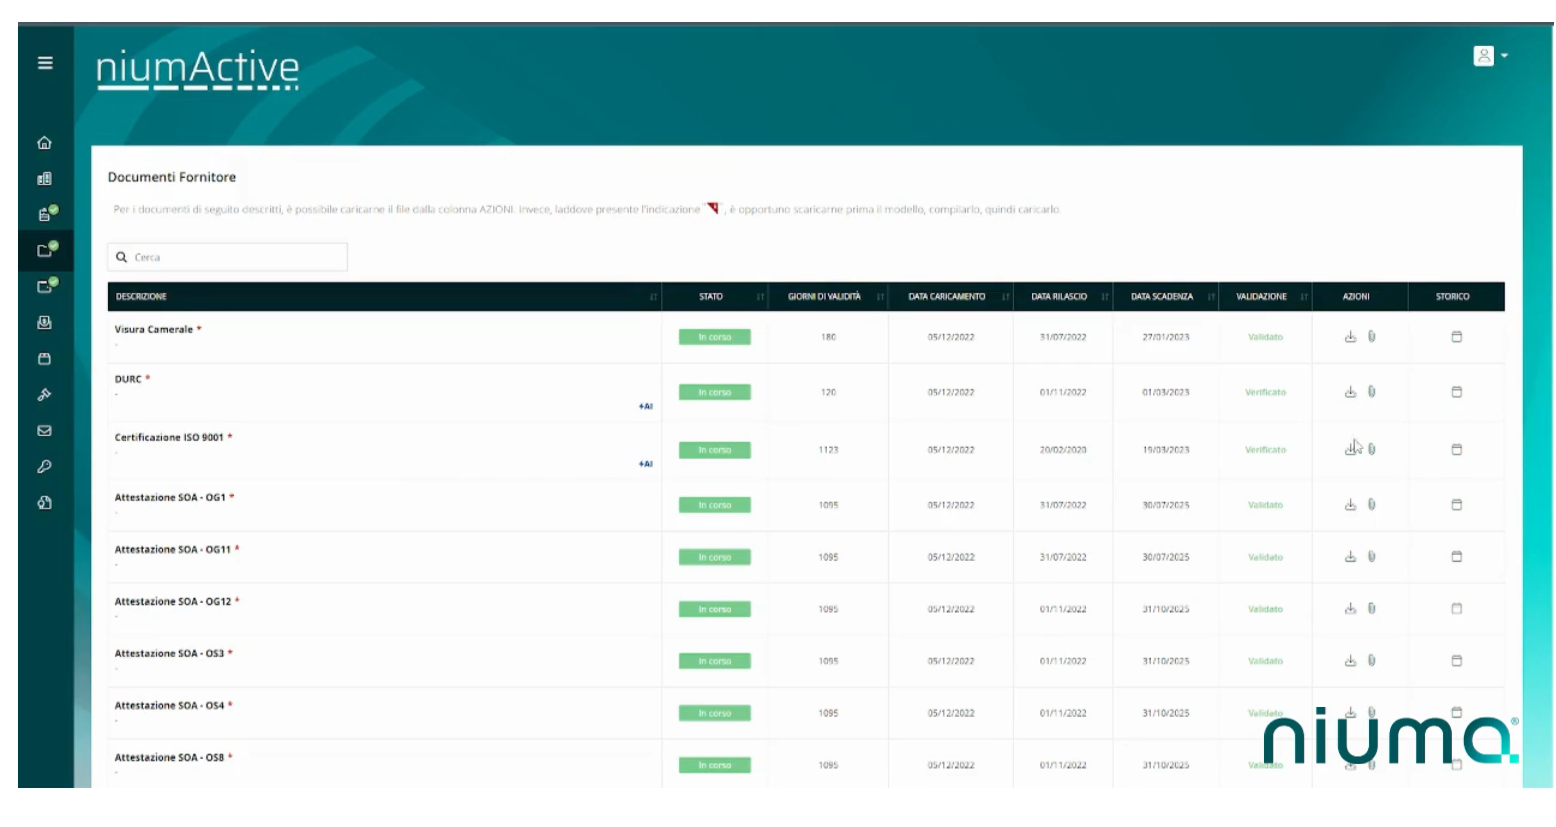Attach a file to Visura Camerale

1371,337
